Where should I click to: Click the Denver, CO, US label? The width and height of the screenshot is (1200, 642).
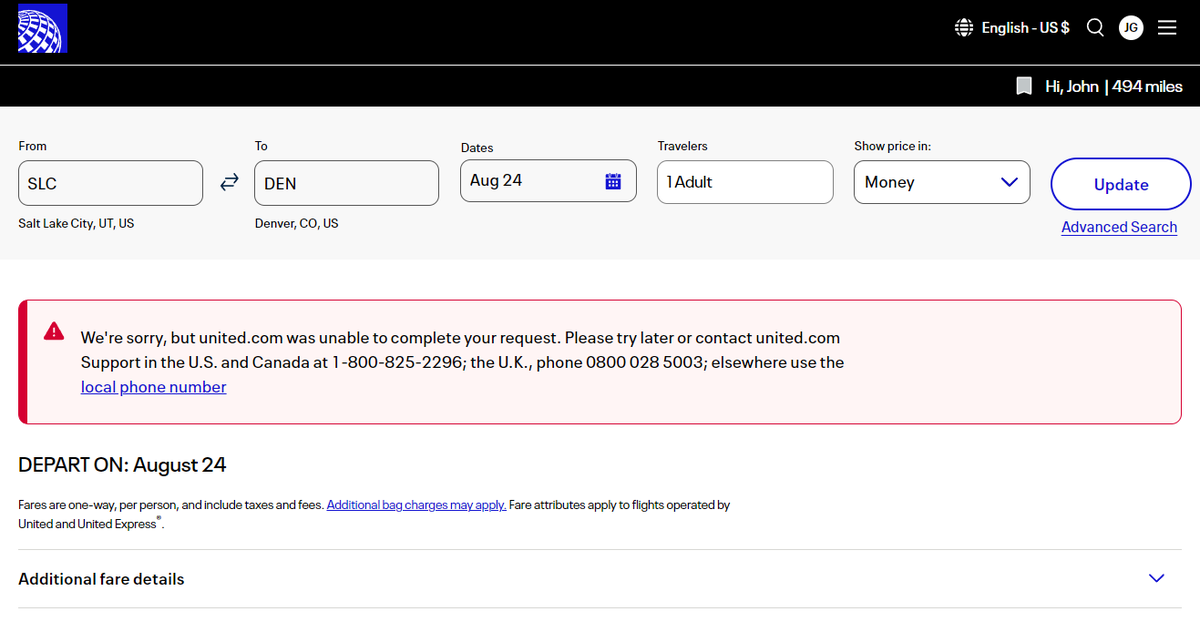pos(296,223)
